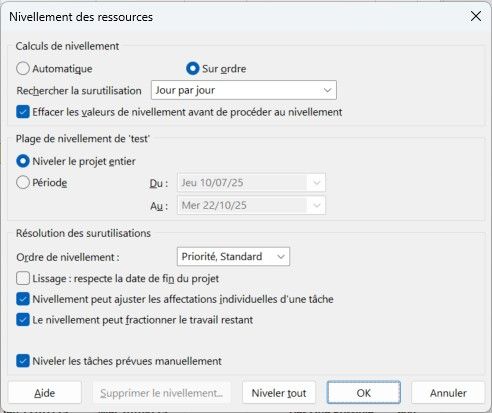This screenshot has width=492, height=413.
Task: Expand the Au date picker arrow
Action: pyautogui.click(x=316, y=205)
